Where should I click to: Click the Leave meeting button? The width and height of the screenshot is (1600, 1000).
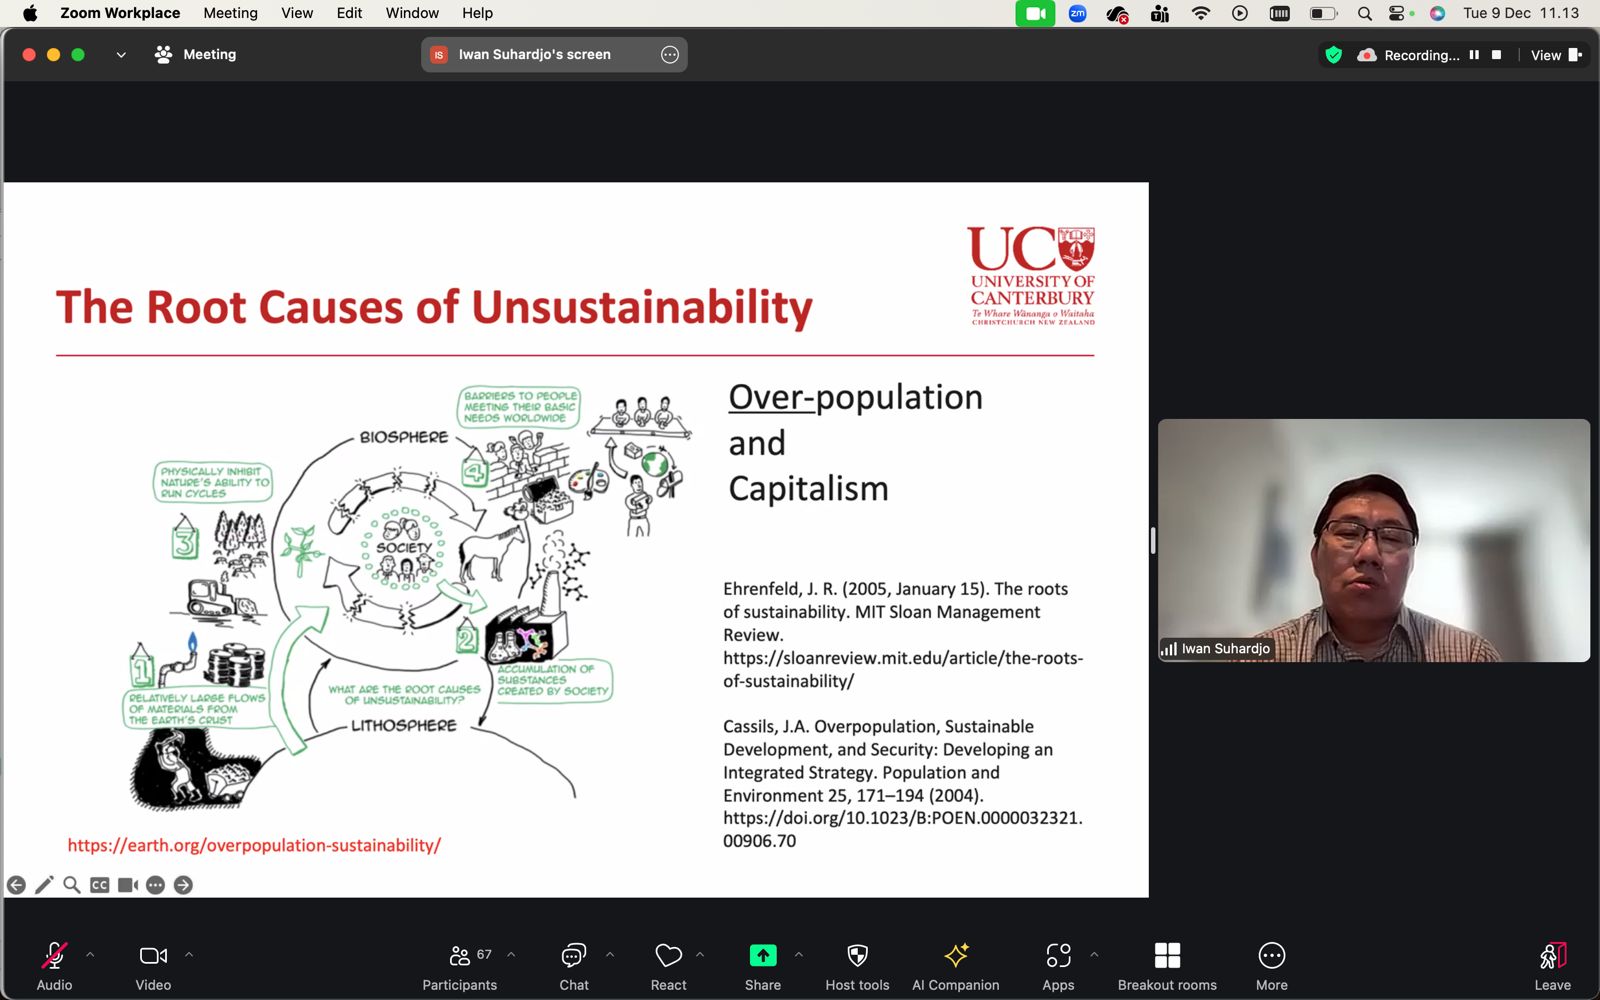(1552, 966)
